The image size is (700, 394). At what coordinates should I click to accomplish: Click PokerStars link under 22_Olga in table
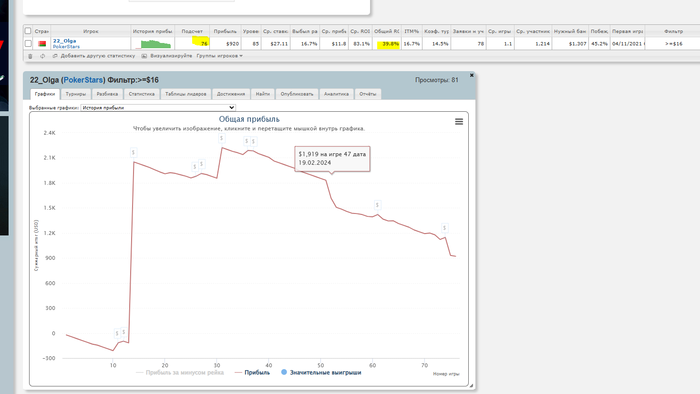(67, 46)
